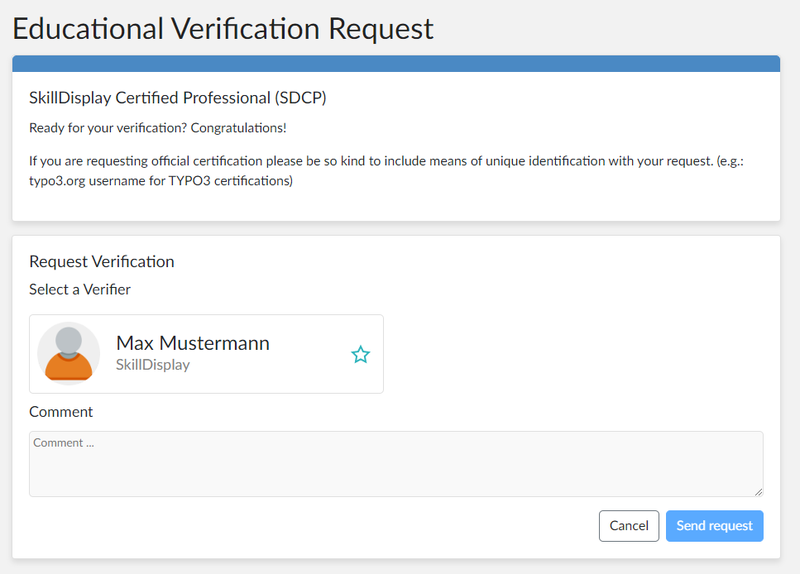The width and height of the screenshot is (800, 574).
Task: Click Max Mustermann's avatar picture
Action: tap(68, 353)
